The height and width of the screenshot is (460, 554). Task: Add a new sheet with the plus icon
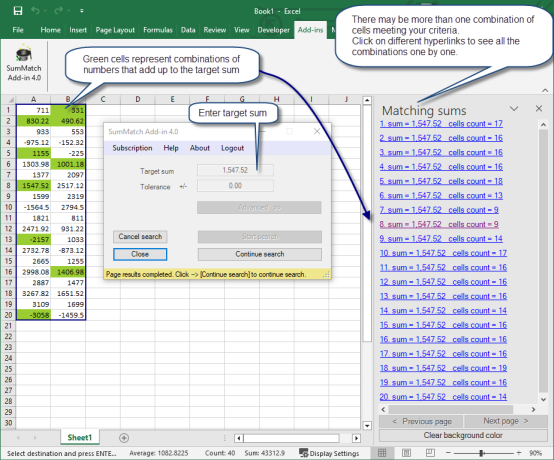click(124, 438)
